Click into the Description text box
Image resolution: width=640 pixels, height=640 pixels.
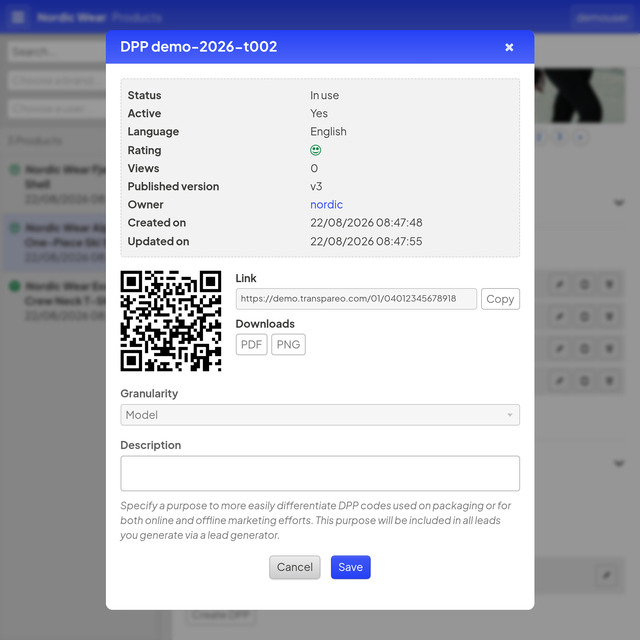click(320, 473)
